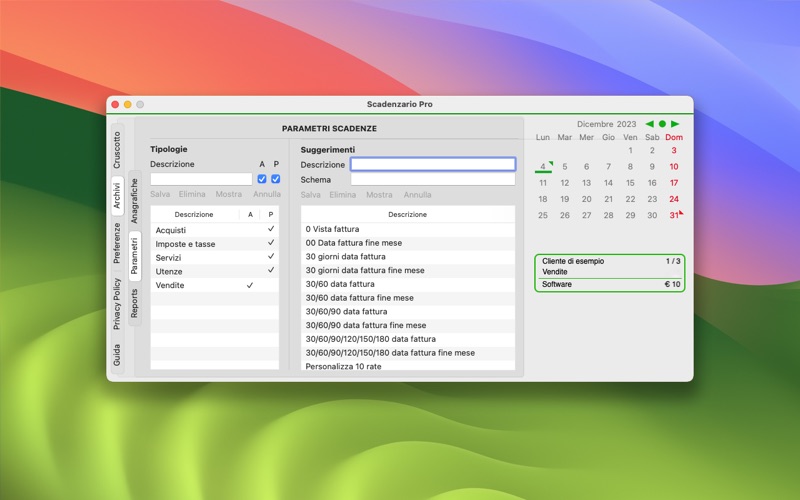Toggle the P checkbox under Tipologie

pos(276,179)
